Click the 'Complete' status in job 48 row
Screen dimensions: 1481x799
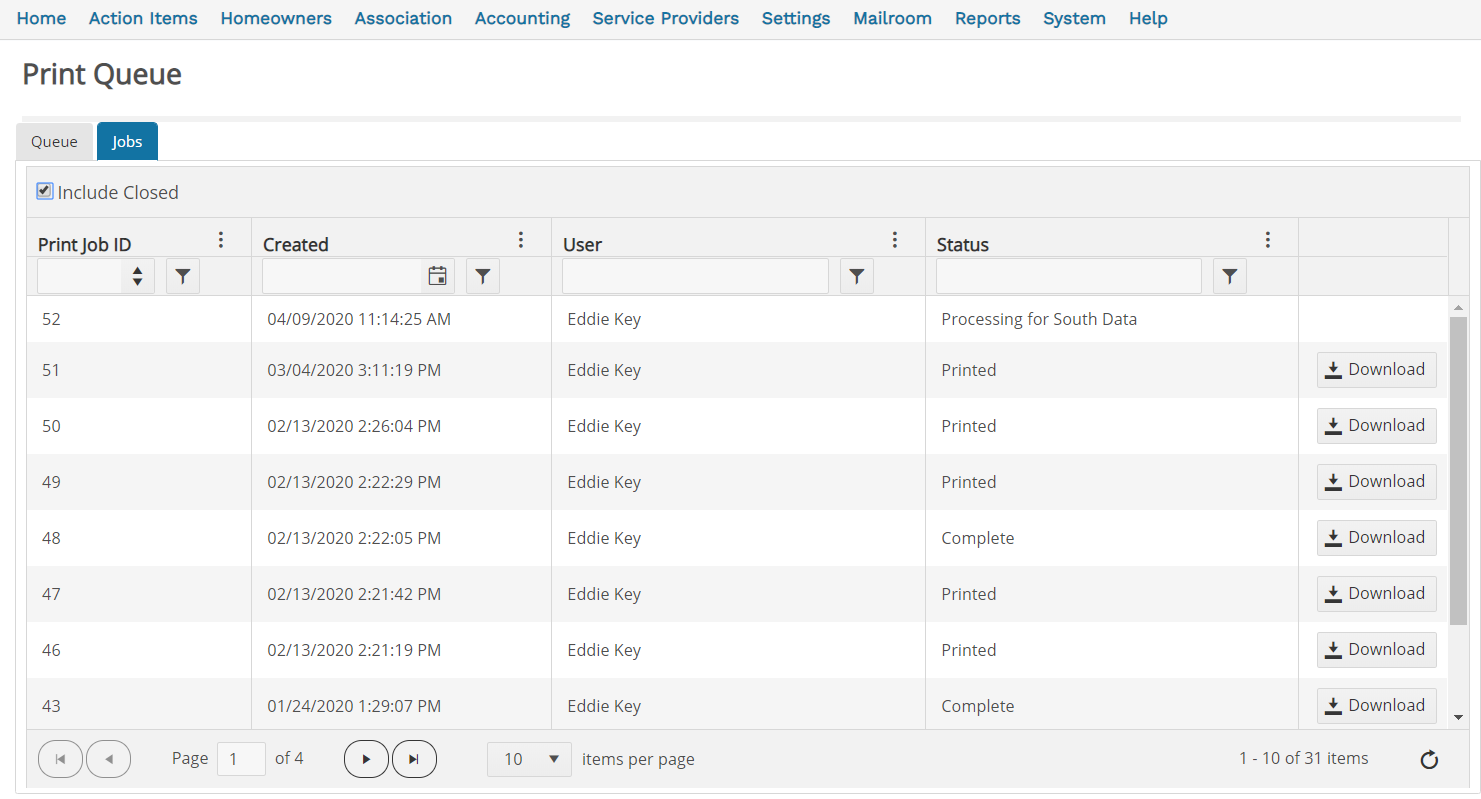coord(977,538)
